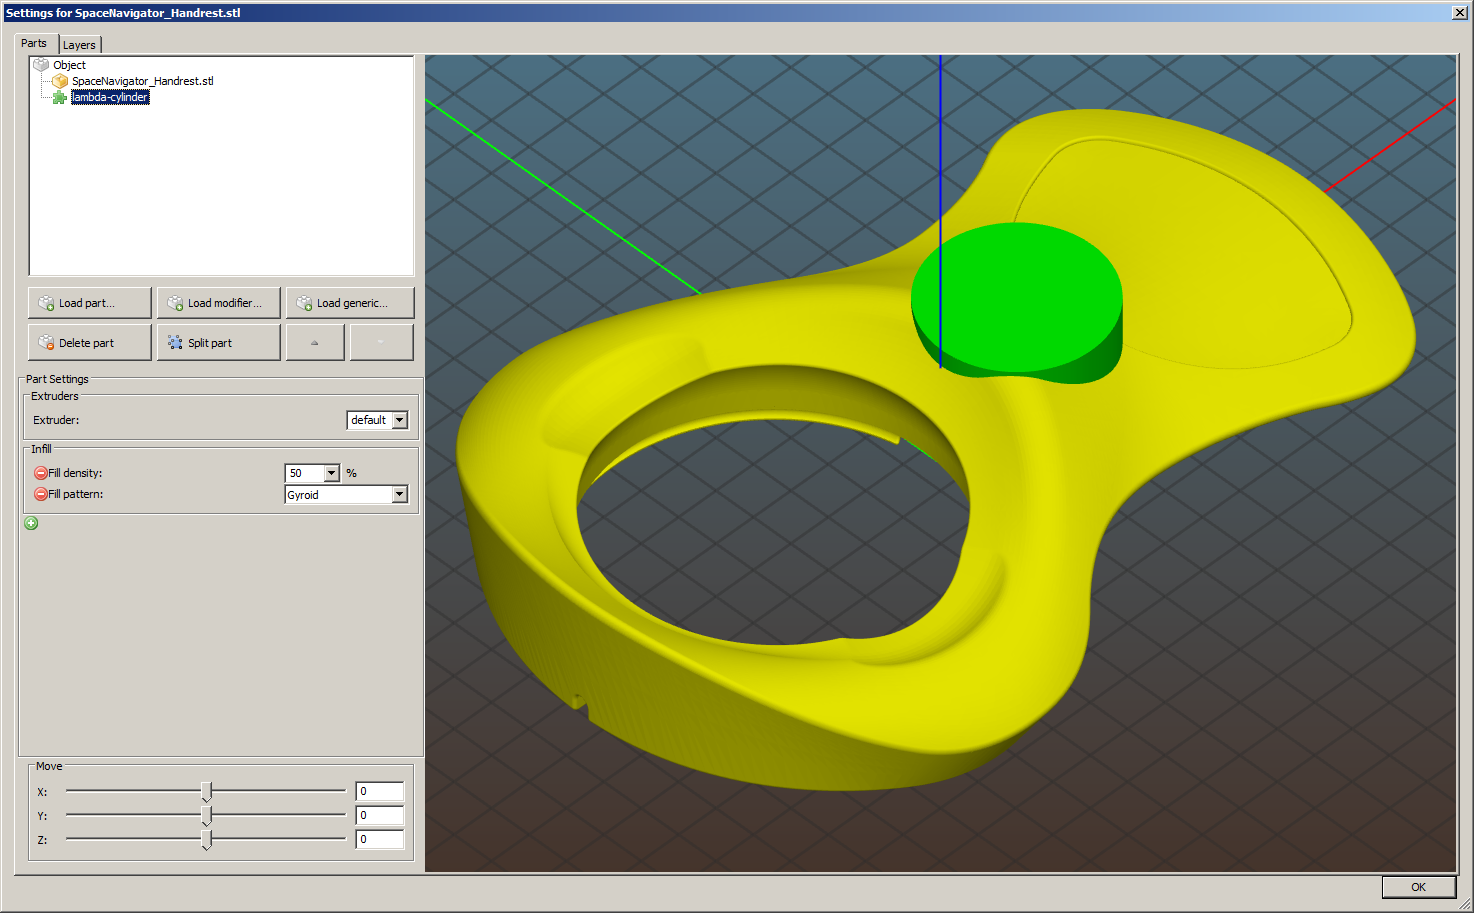Click the Z move slider handle
1474x913 pixels.
point(207,840)
